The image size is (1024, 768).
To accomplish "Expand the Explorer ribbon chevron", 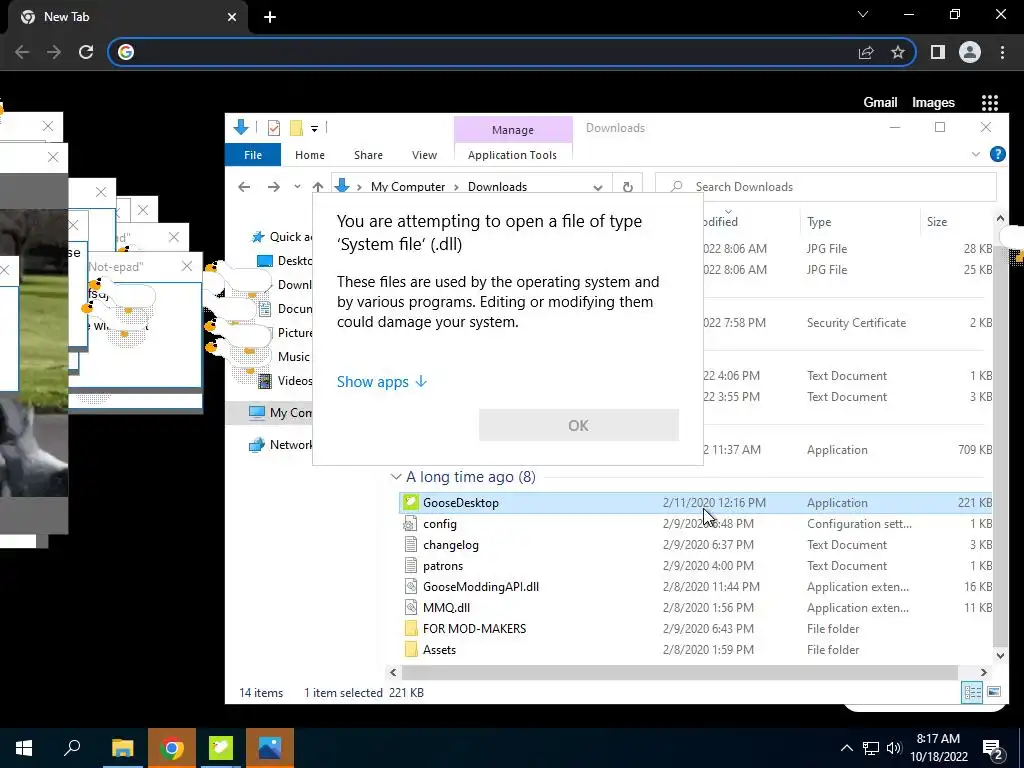I will click(x=976, y=154).
